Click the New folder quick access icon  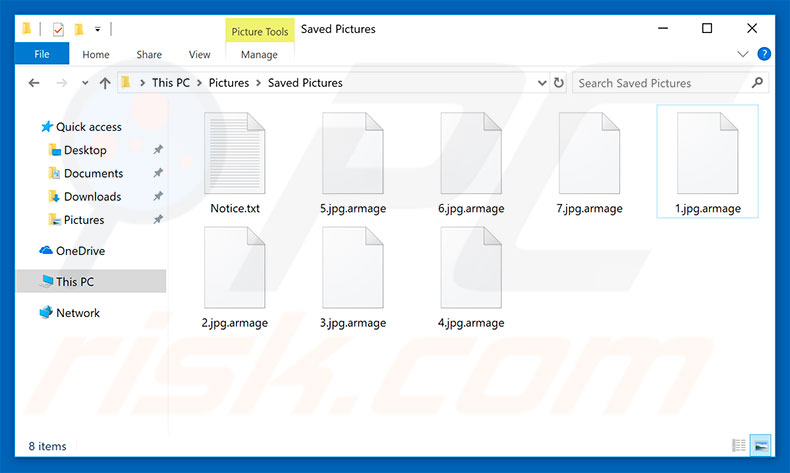(79, 30)
